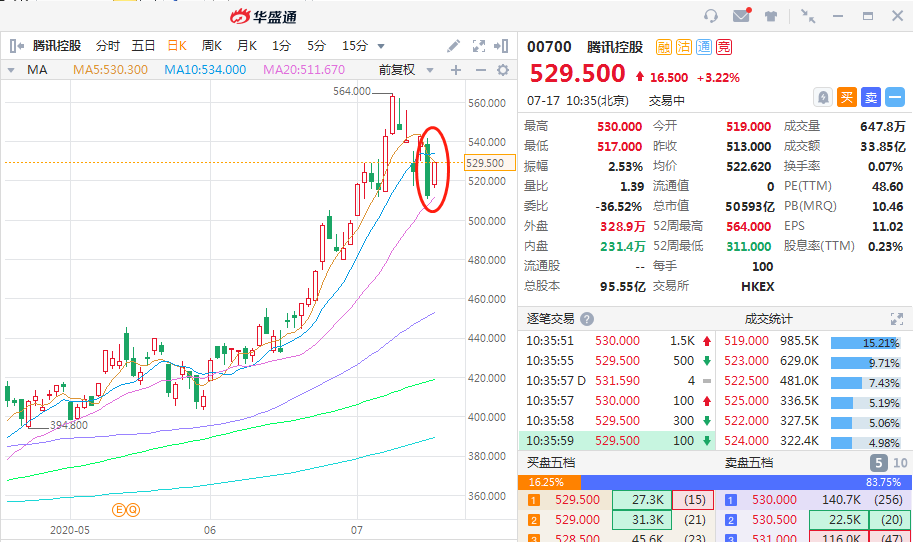Screen dimensions: 913x542
Task: Click the 逐笔交易 section header
Action: coord(550,319)
